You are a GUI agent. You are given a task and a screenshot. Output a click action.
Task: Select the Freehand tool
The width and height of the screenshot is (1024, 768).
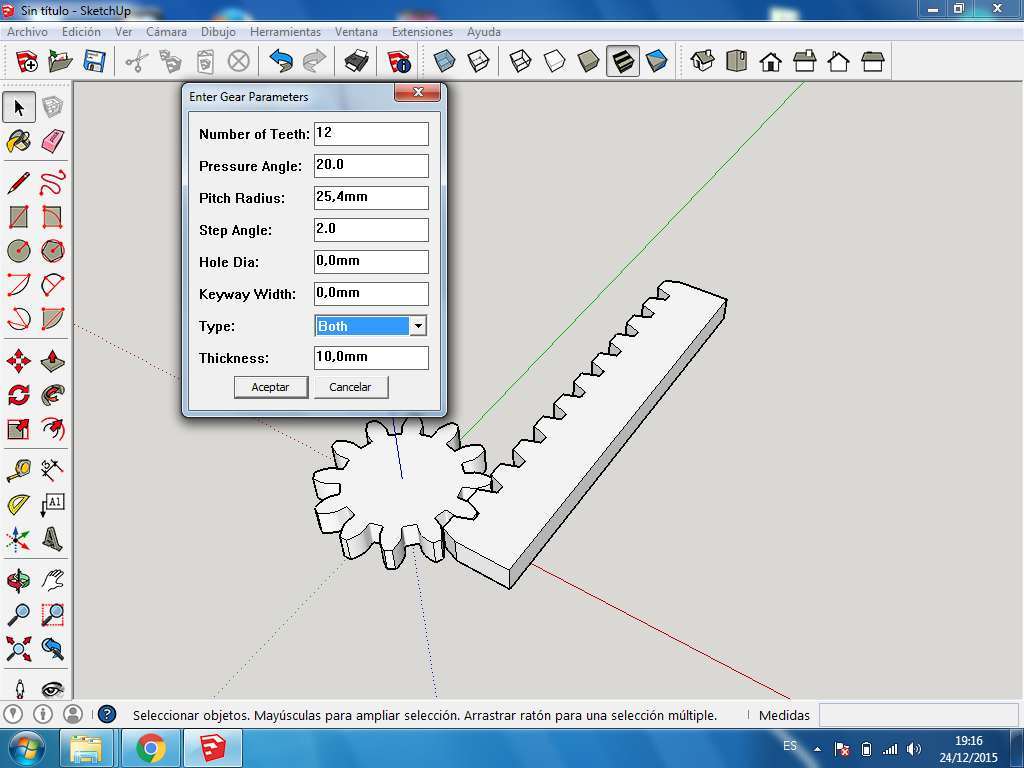coord(52,183)
